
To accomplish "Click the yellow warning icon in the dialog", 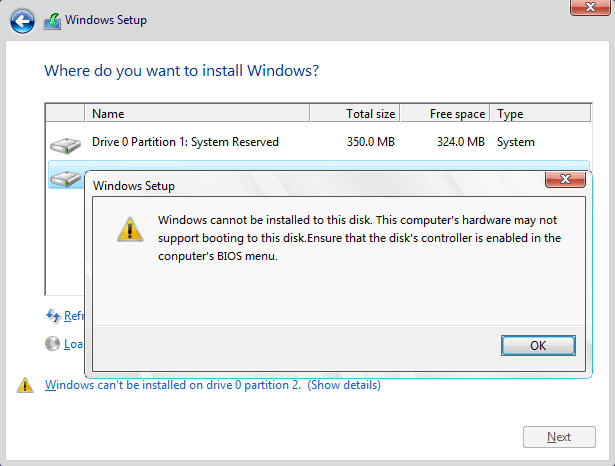I will point(129,230).
